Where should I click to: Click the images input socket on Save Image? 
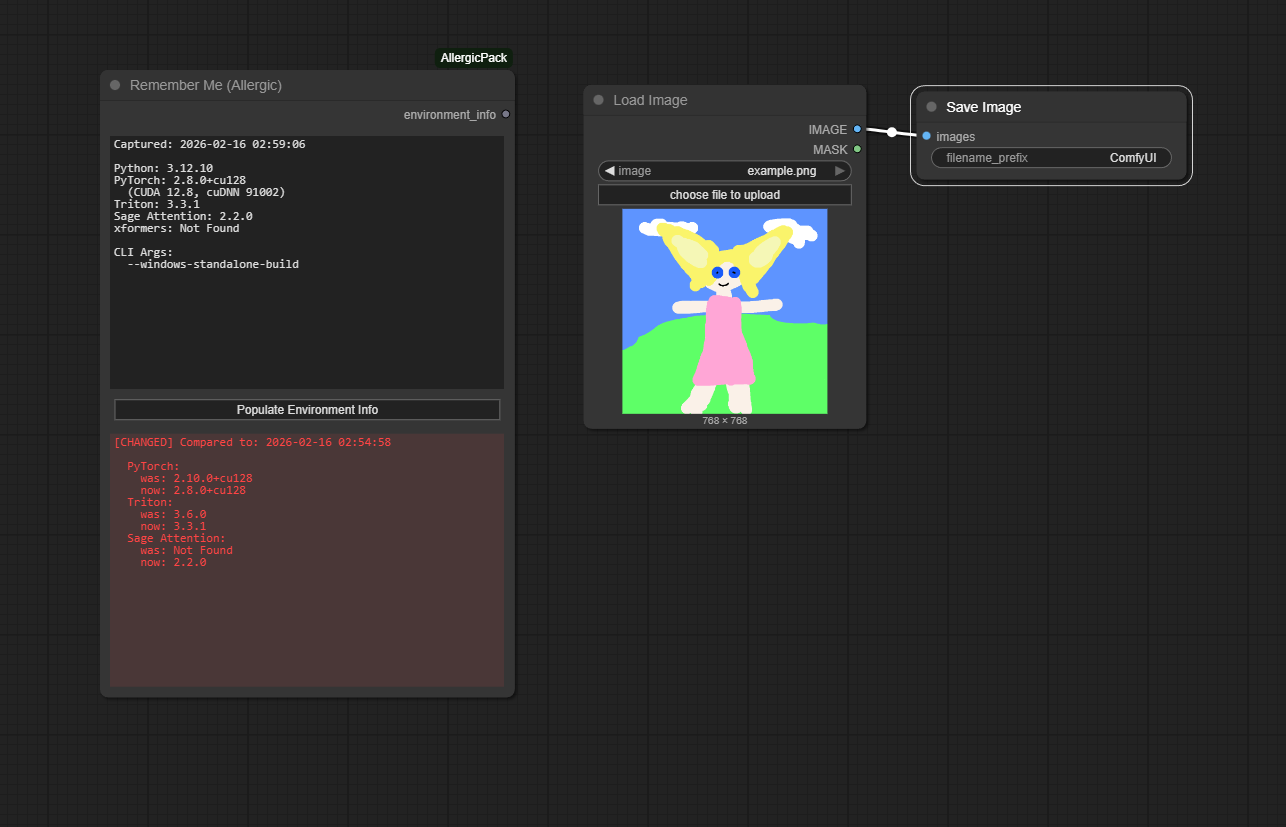point(926,136)
